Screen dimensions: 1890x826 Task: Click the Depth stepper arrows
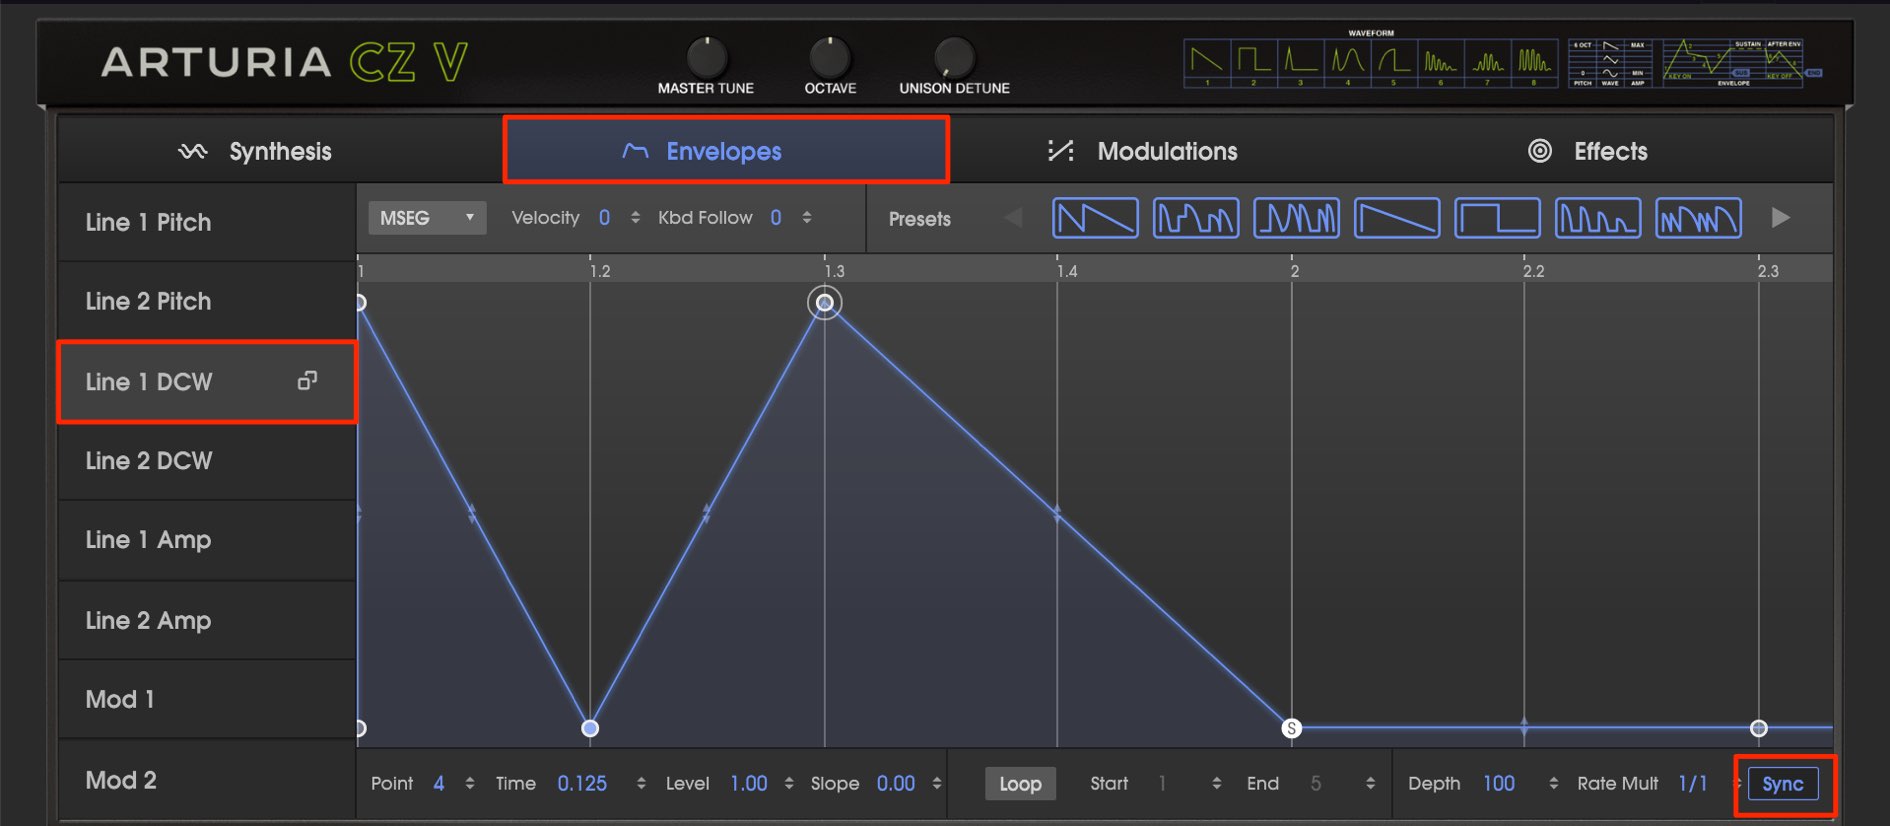coord(1553,784)
